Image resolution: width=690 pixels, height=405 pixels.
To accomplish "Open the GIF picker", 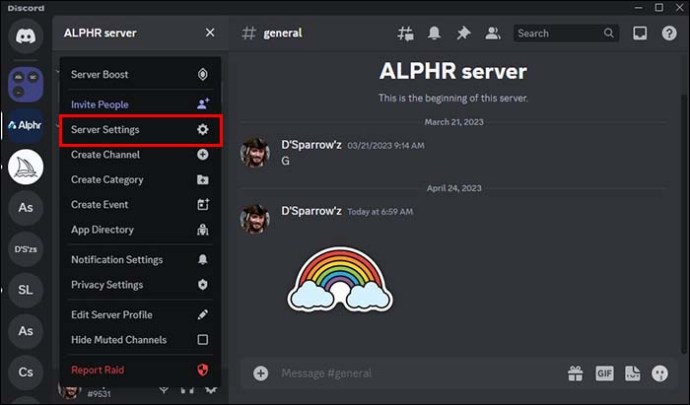I will (604, 373).
